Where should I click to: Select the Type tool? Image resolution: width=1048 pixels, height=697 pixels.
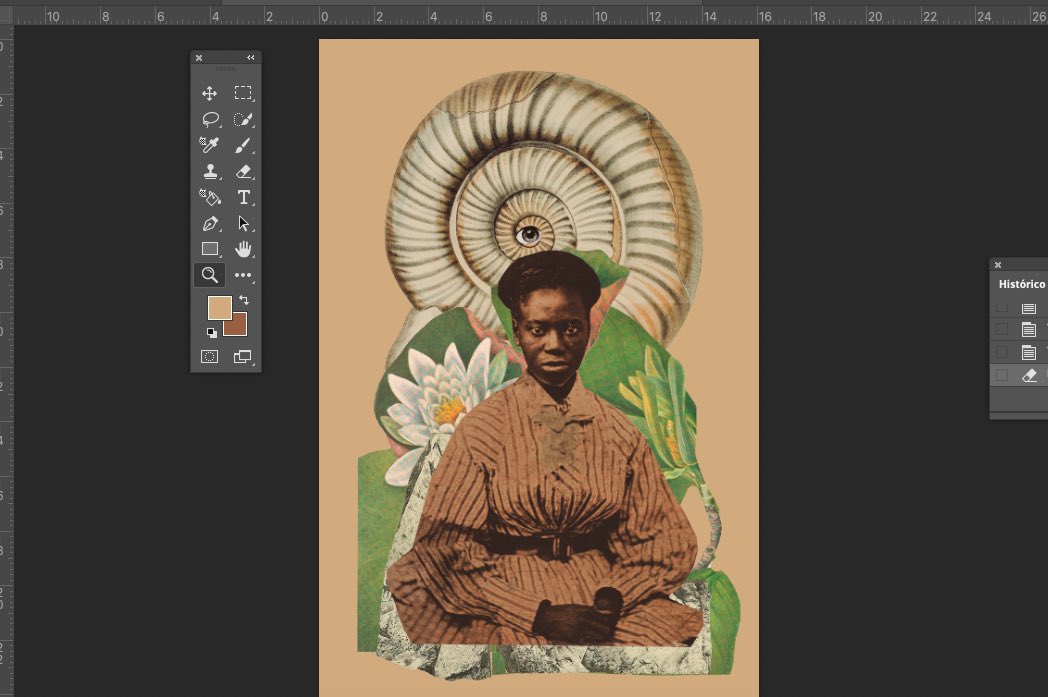tap(243, 197)
